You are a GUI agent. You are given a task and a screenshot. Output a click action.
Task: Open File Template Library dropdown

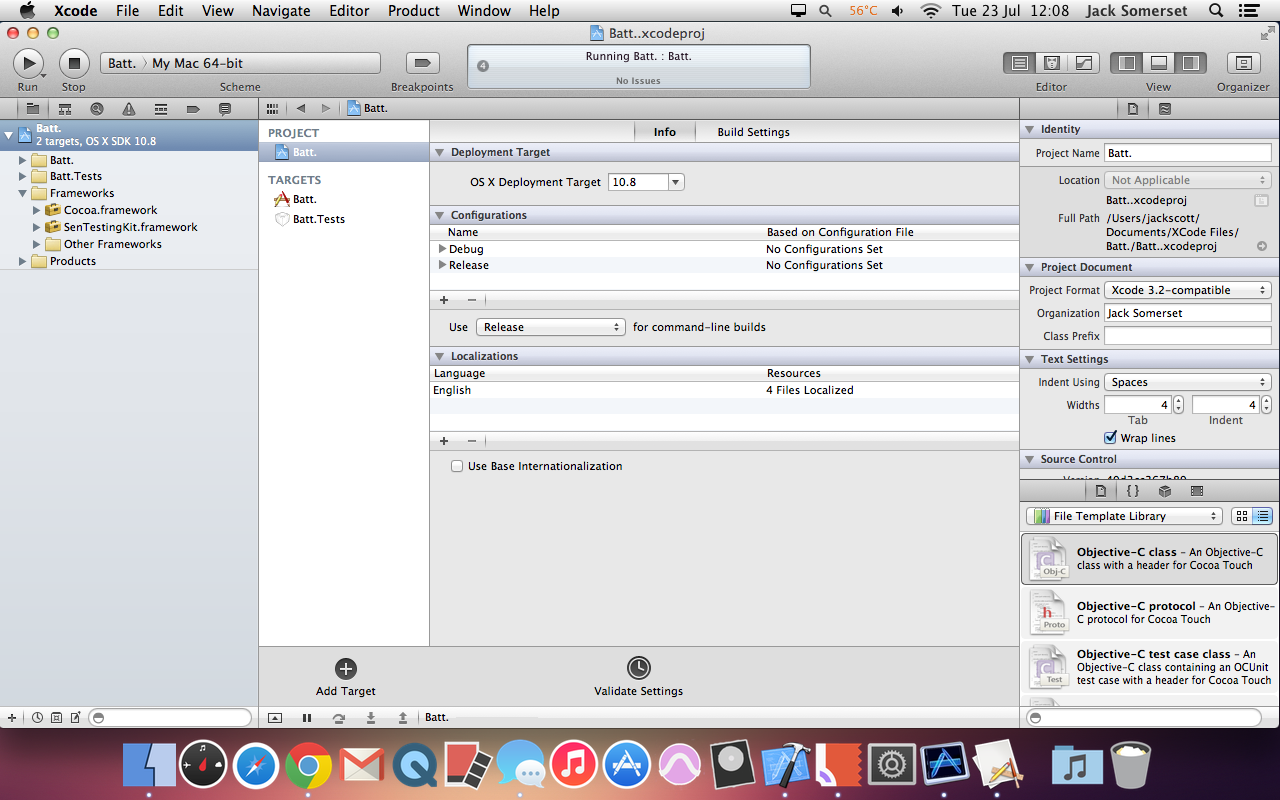[1124, 516]
